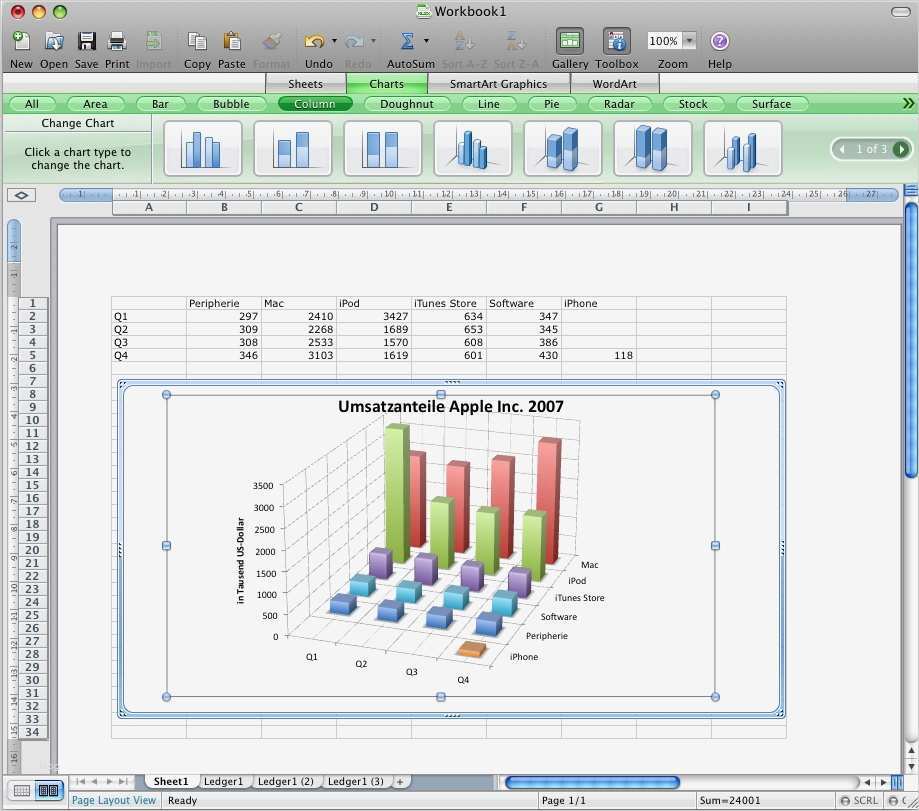Open the Zoom percentage dropdown
The width and height of the screenshot is (919, 811).
pyautogui.click(x=689, y=40)
